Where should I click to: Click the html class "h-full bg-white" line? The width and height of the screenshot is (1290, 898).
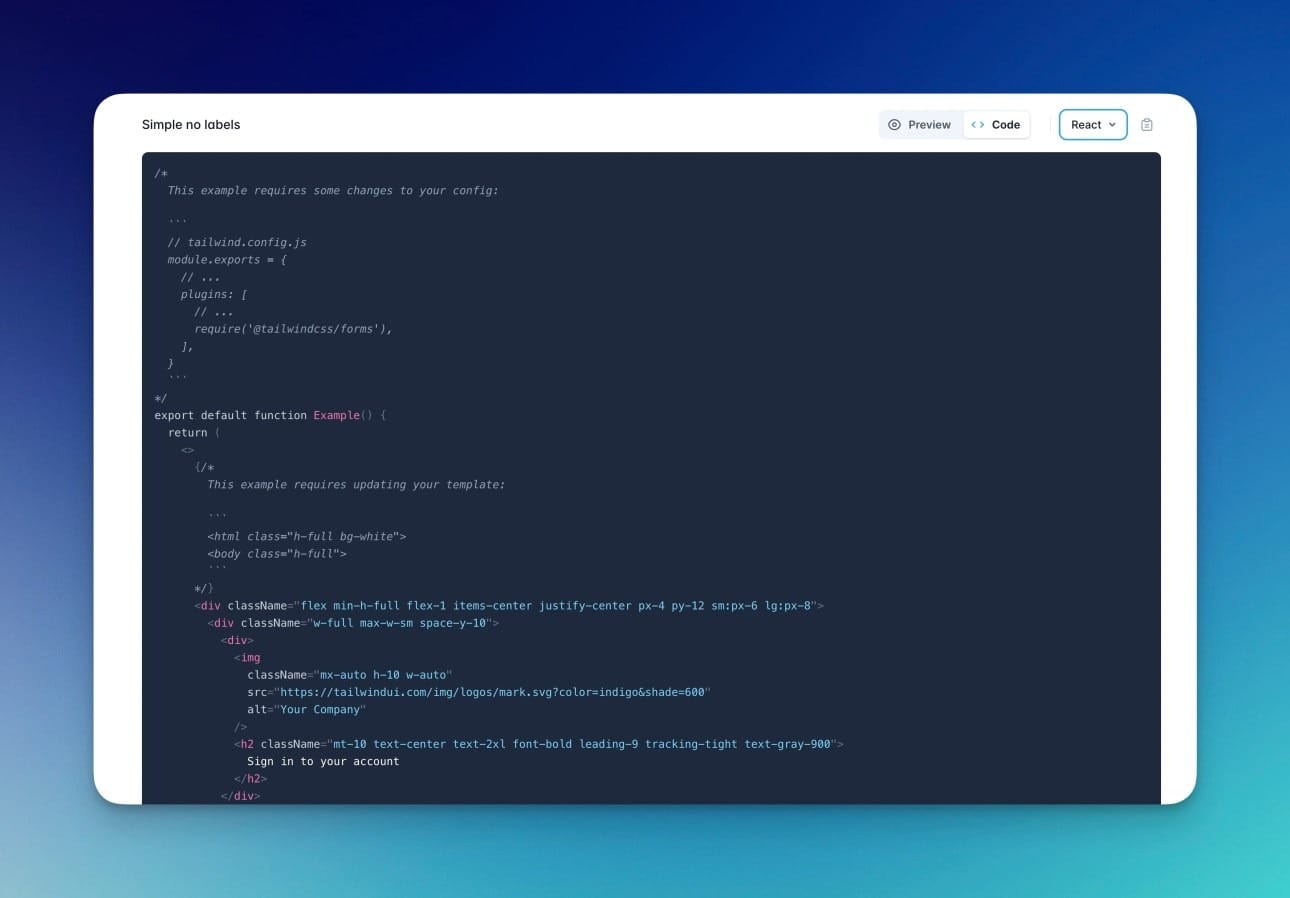pyautogui.click(x=306, y=537)
